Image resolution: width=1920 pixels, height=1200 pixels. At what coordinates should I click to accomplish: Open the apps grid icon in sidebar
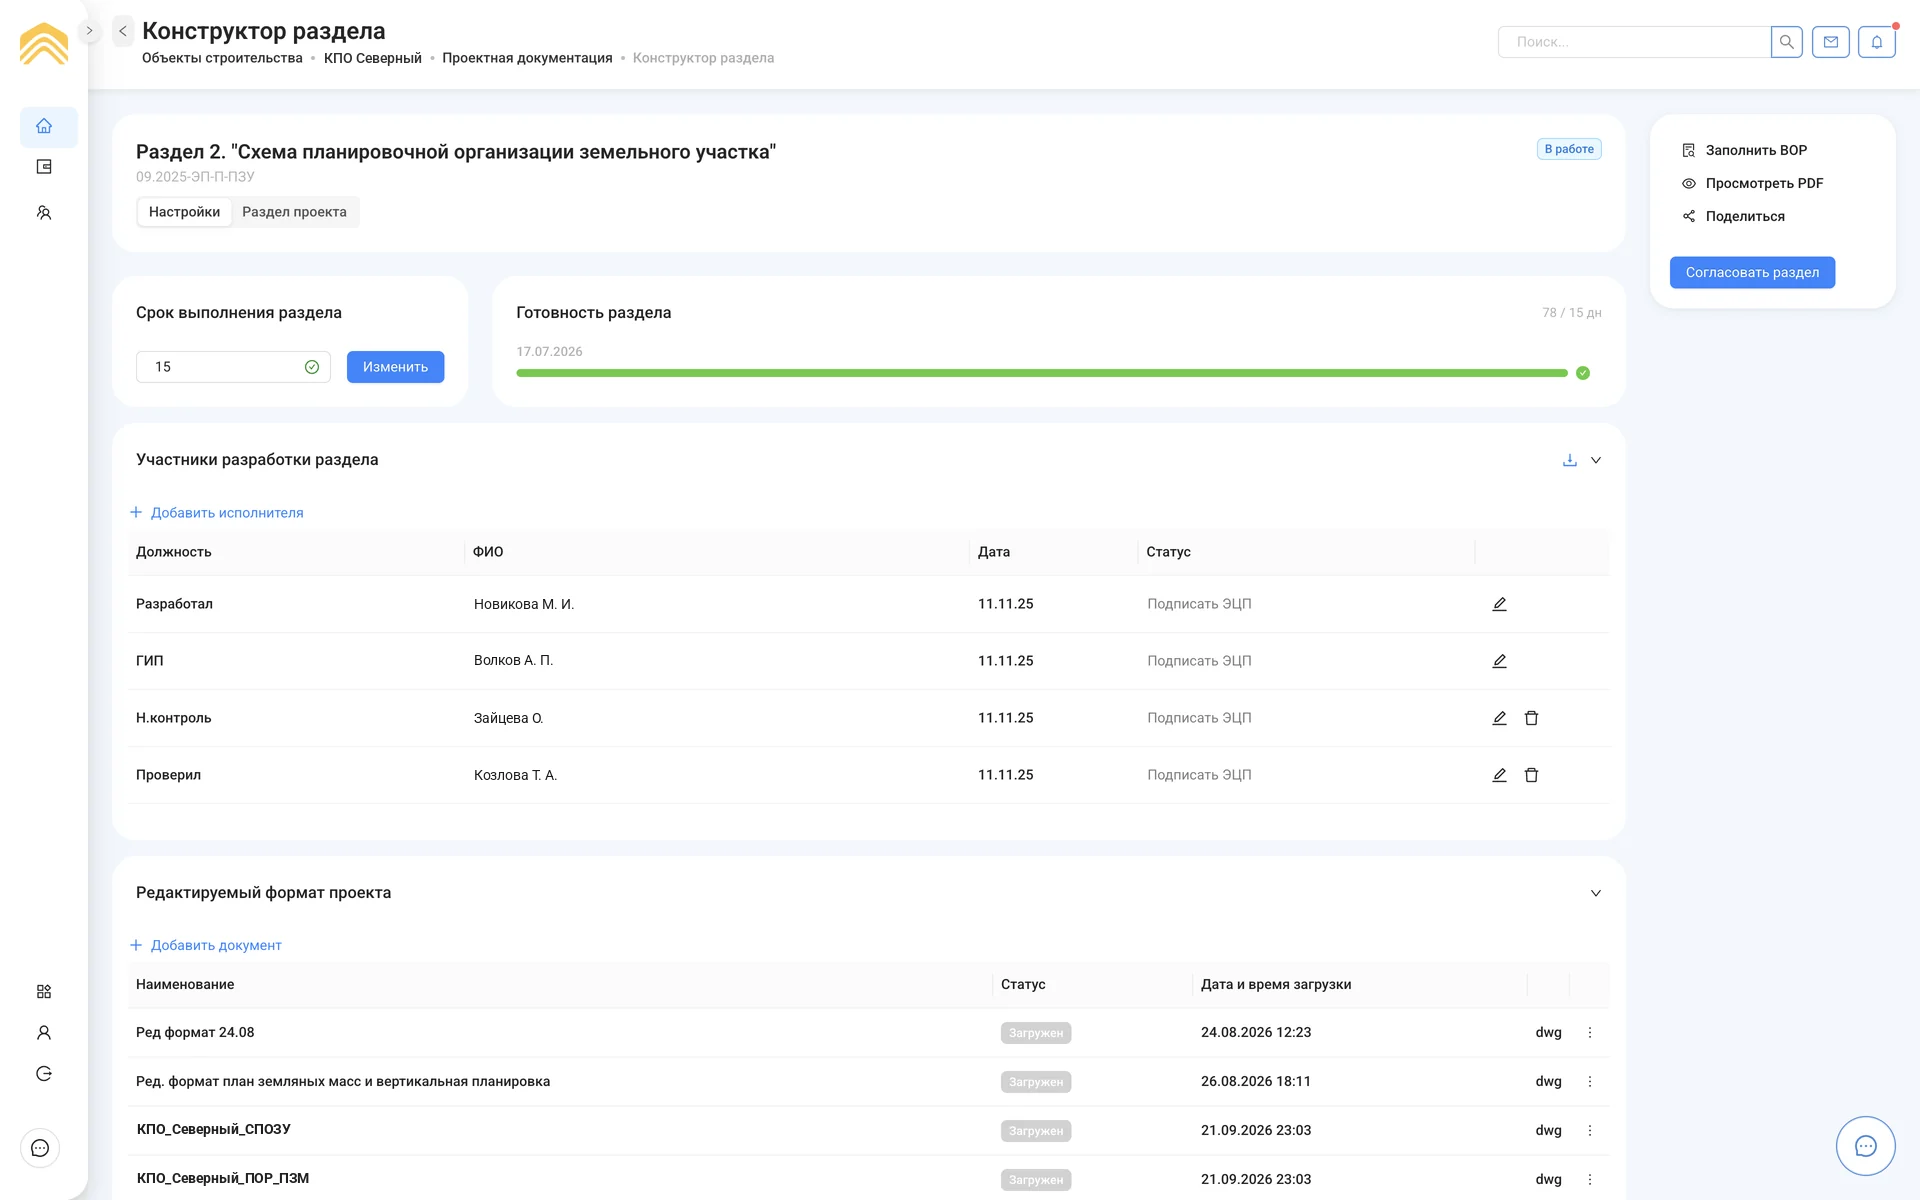[44, 991]
